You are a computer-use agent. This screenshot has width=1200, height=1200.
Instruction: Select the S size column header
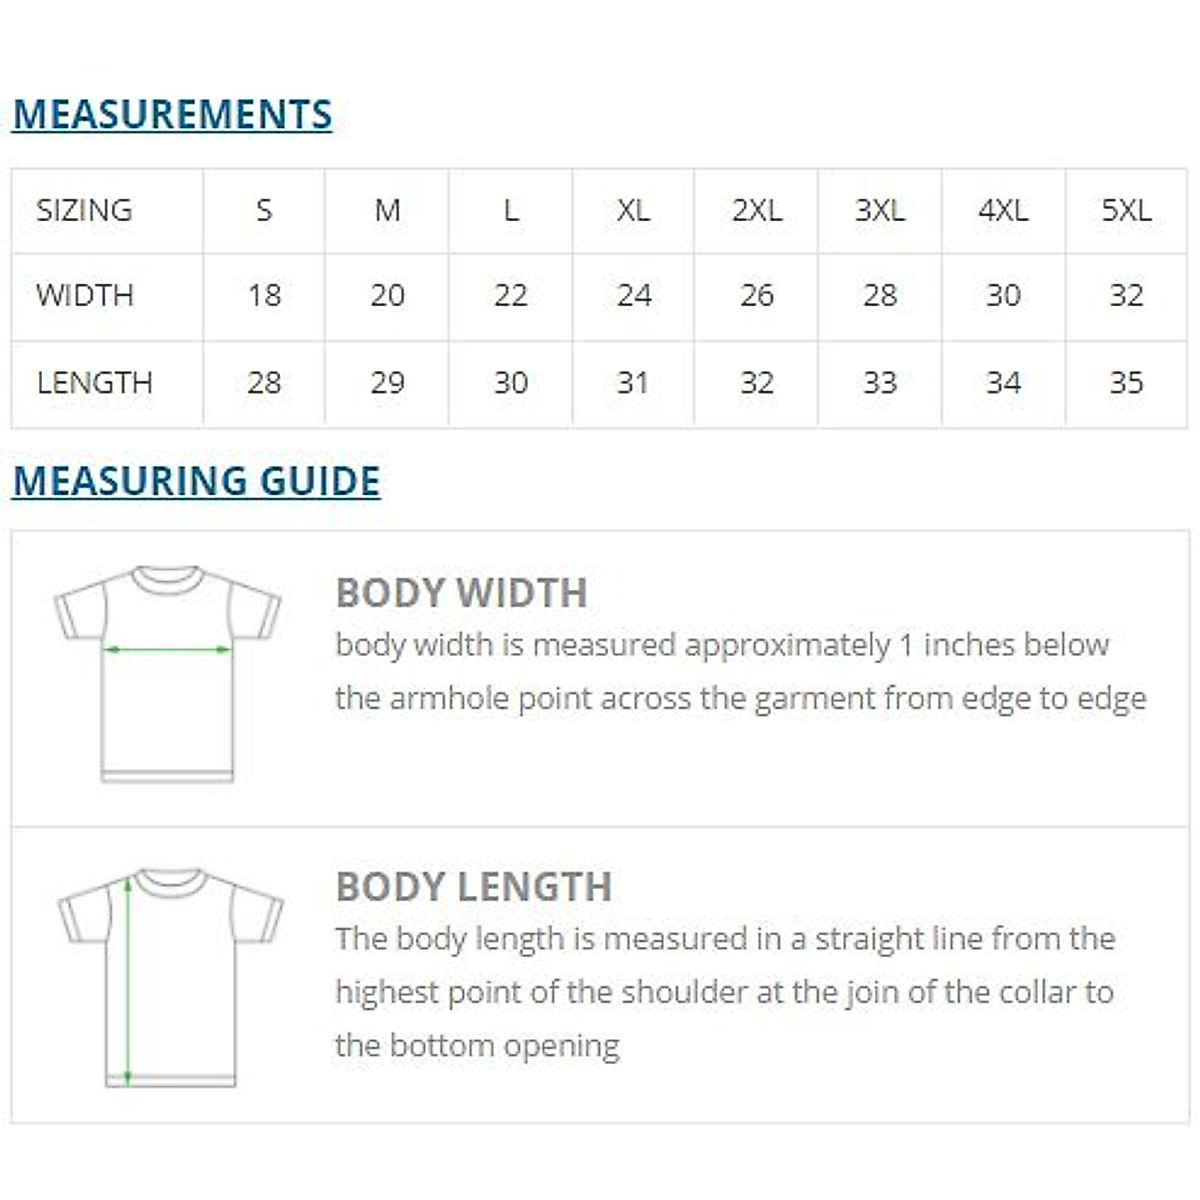coord(264,210)
